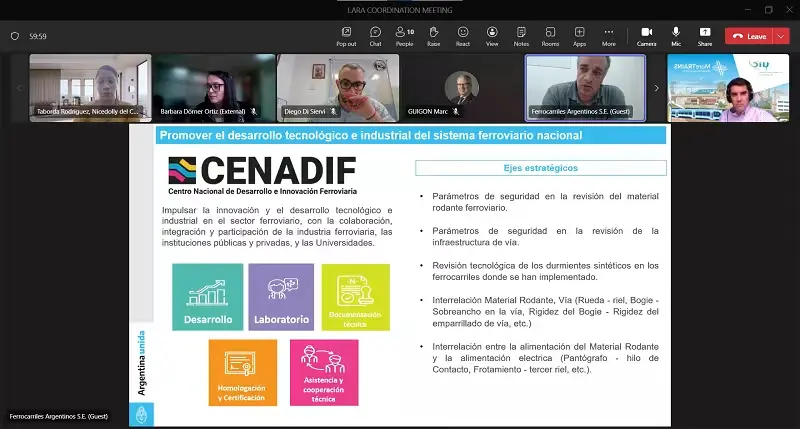
Task: Click the paragraph 'Impulsar la innovación'
Action: (x=277, y=226)
